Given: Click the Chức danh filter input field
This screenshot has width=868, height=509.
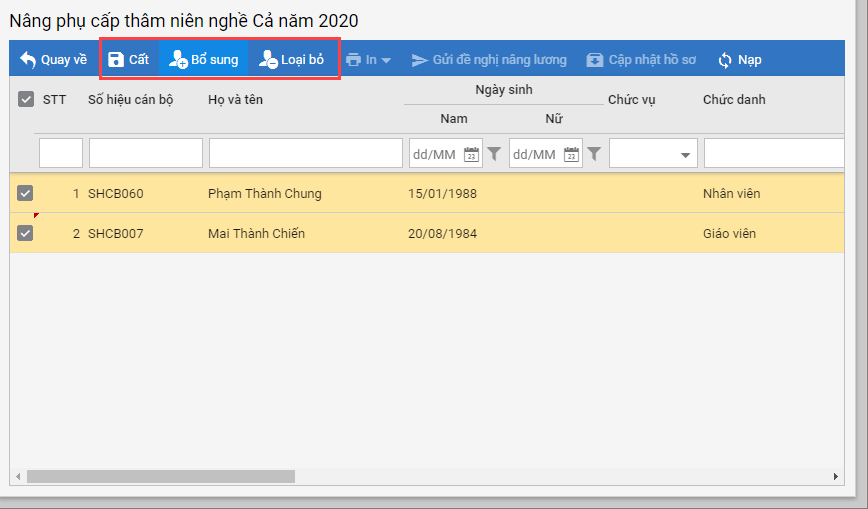Looking at the screenshot, I should coord(773,154).
